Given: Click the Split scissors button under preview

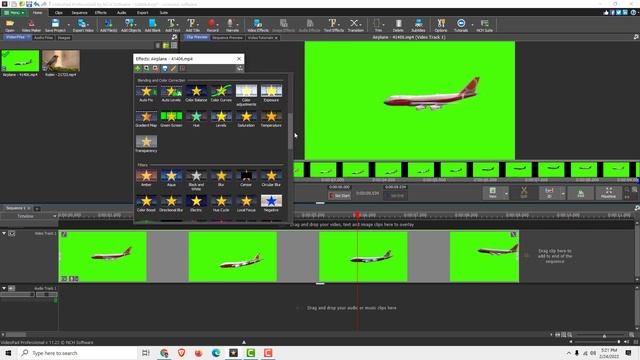Looking at the screenshot, I should (x=524, y=193).
